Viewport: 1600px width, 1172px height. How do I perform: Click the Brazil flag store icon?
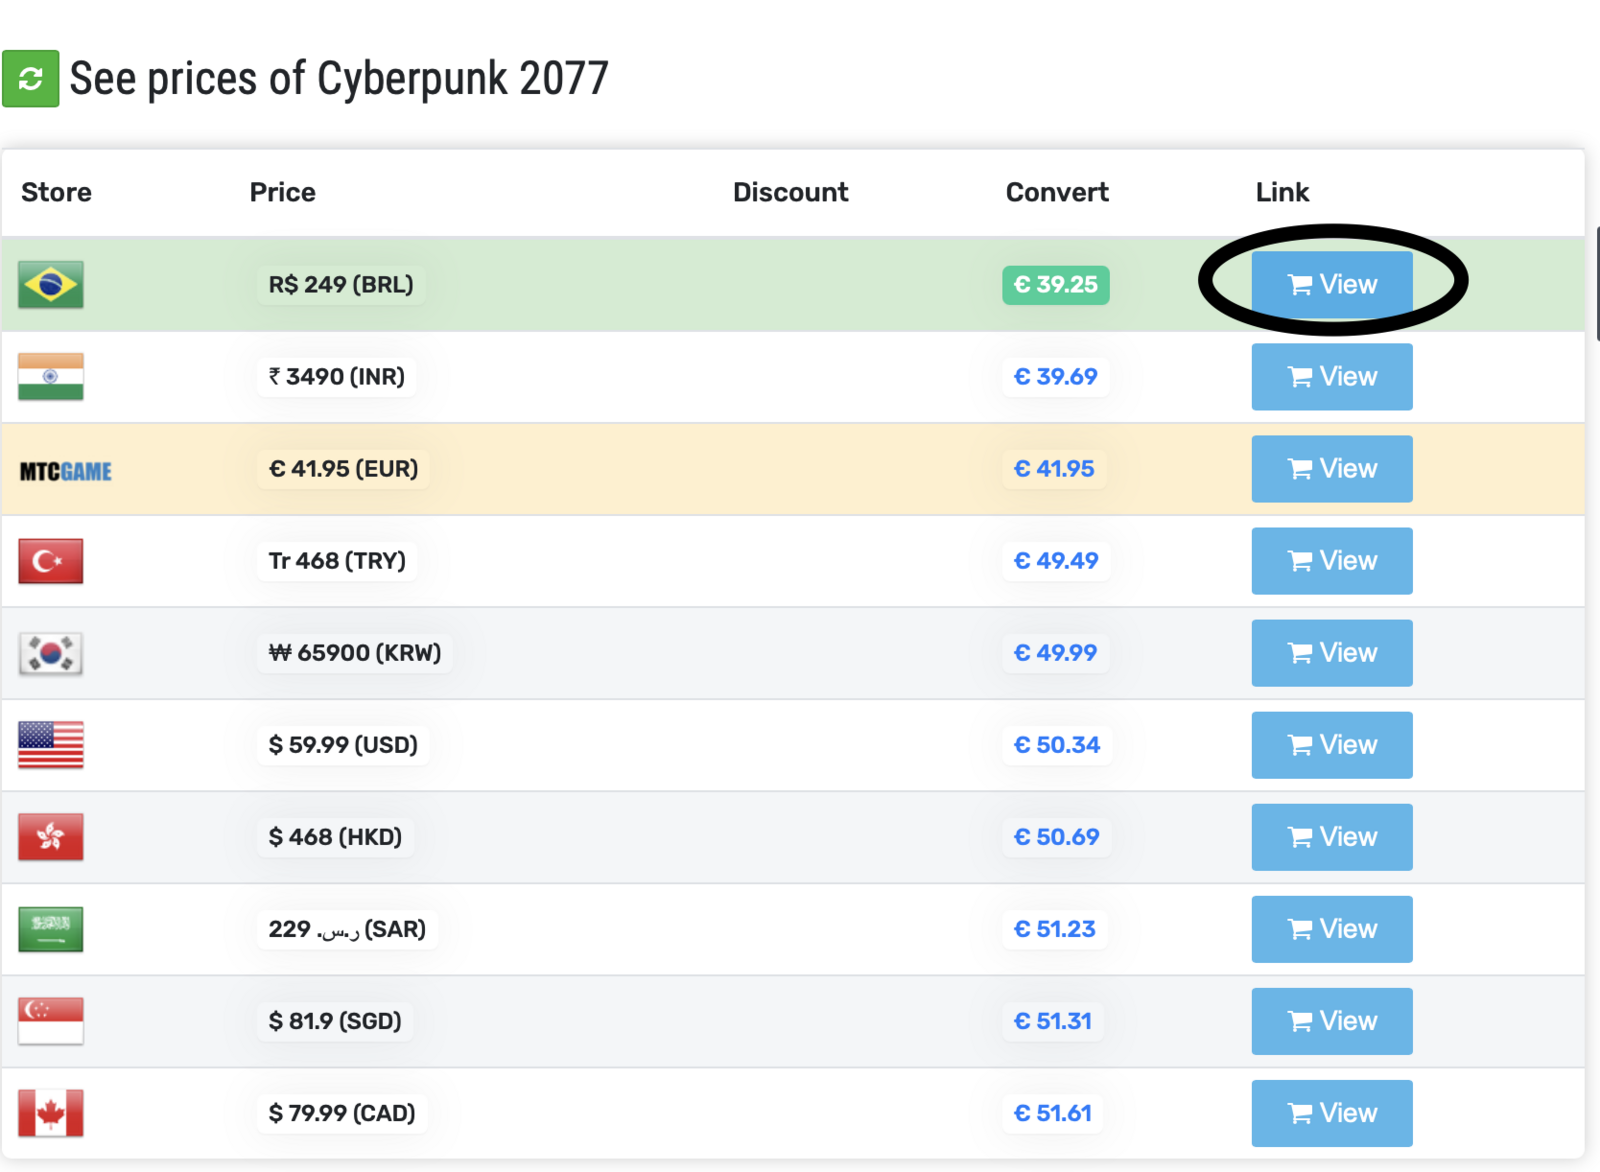pyautogui.click(x=51, y=285)
